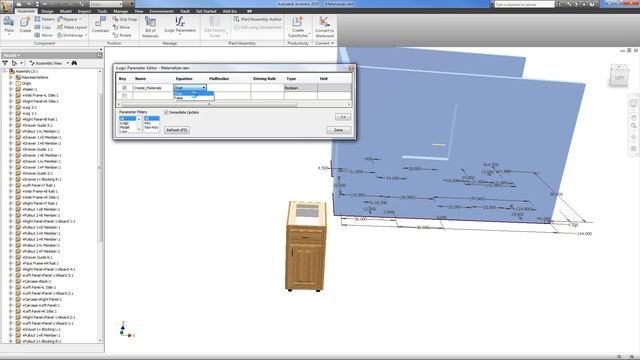Choose True from the equation dropdown list
The image size is (640, 360).
(x=193, y=93)
